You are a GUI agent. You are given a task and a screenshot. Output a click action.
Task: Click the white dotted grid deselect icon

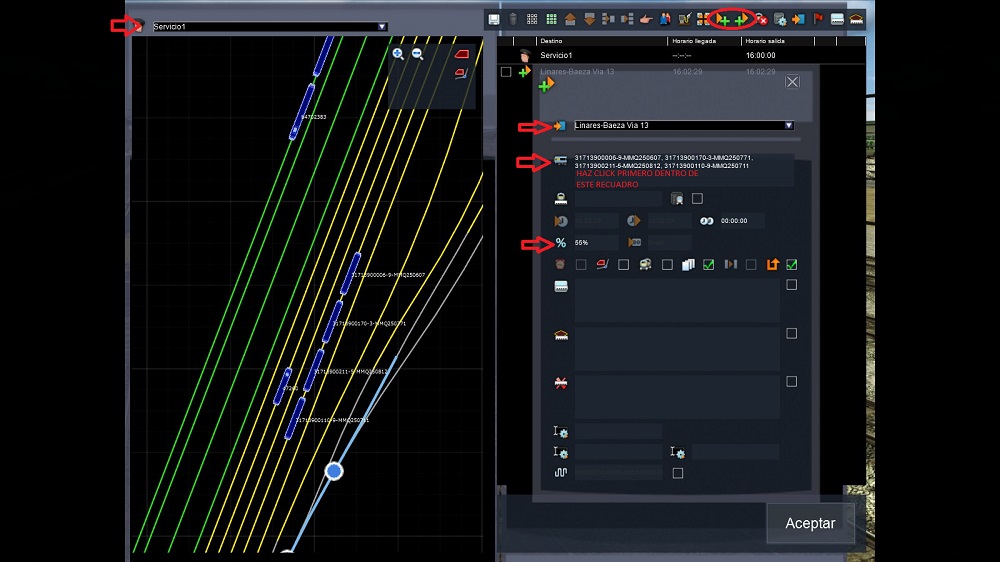tap(532, 20)
